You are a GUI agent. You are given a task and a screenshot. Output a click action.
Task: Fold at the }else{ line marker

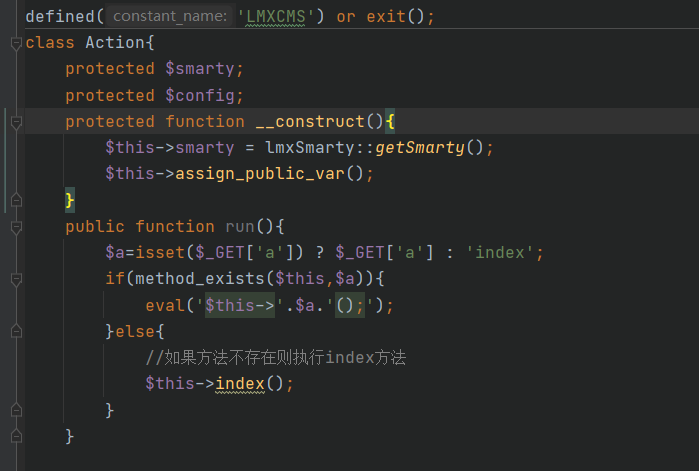click(x=16, y=332)
